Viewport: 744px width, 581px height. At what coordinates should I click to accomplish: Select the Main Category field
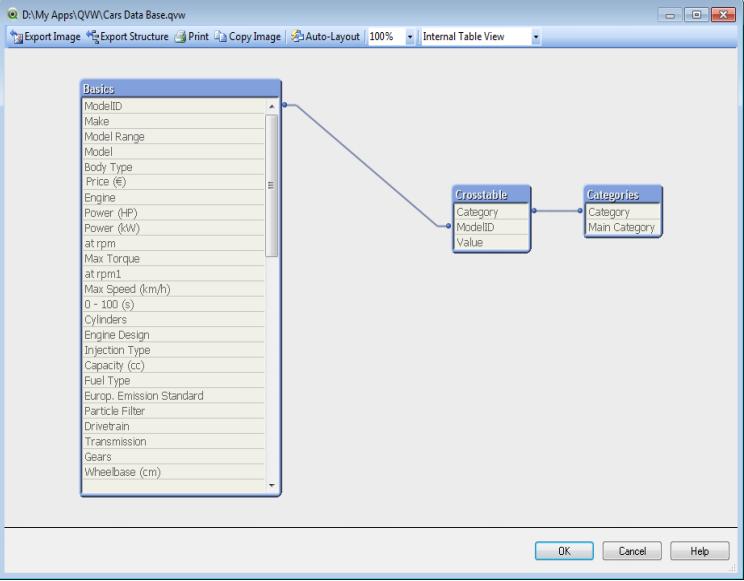[623, 227]
